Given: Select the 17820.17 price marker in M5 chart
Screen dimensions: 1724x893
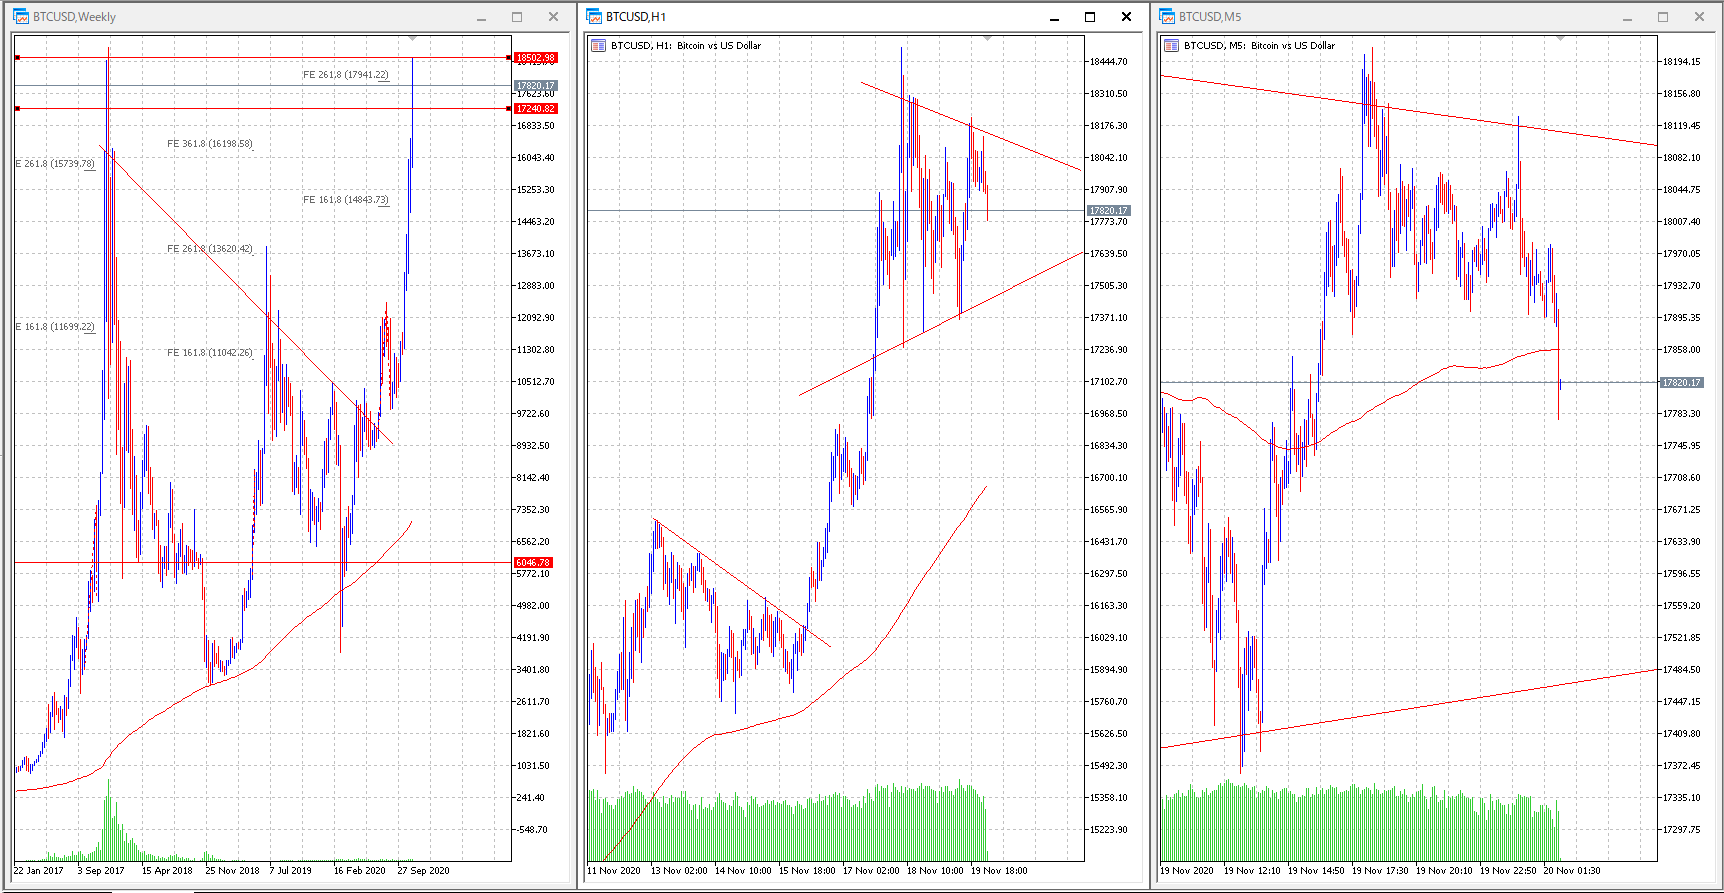Looking at the screenshot, I should click(1681, 383).
